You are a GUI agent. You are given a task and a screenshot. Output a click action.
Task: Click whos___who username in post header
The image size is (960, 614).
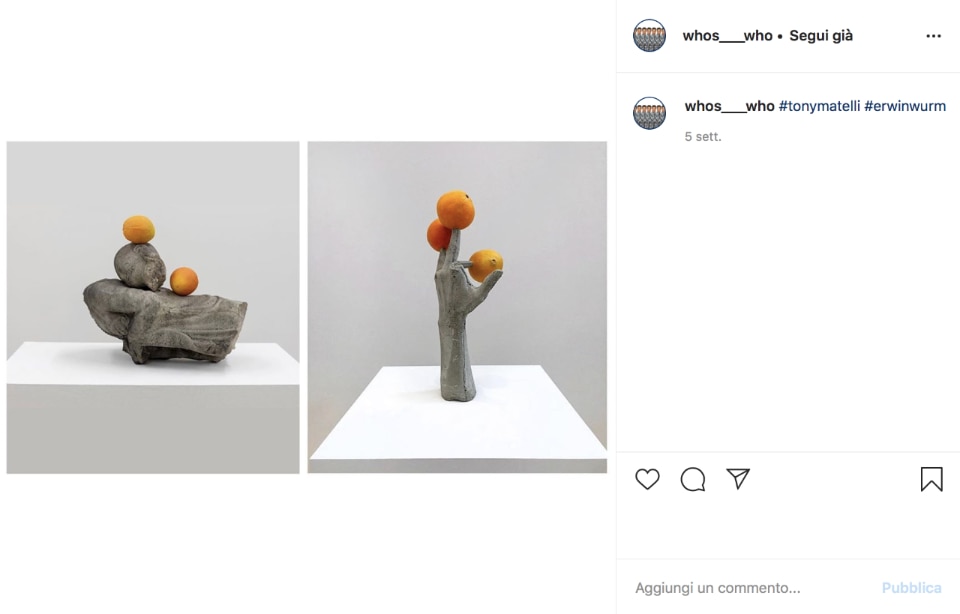tap(727, 36)
